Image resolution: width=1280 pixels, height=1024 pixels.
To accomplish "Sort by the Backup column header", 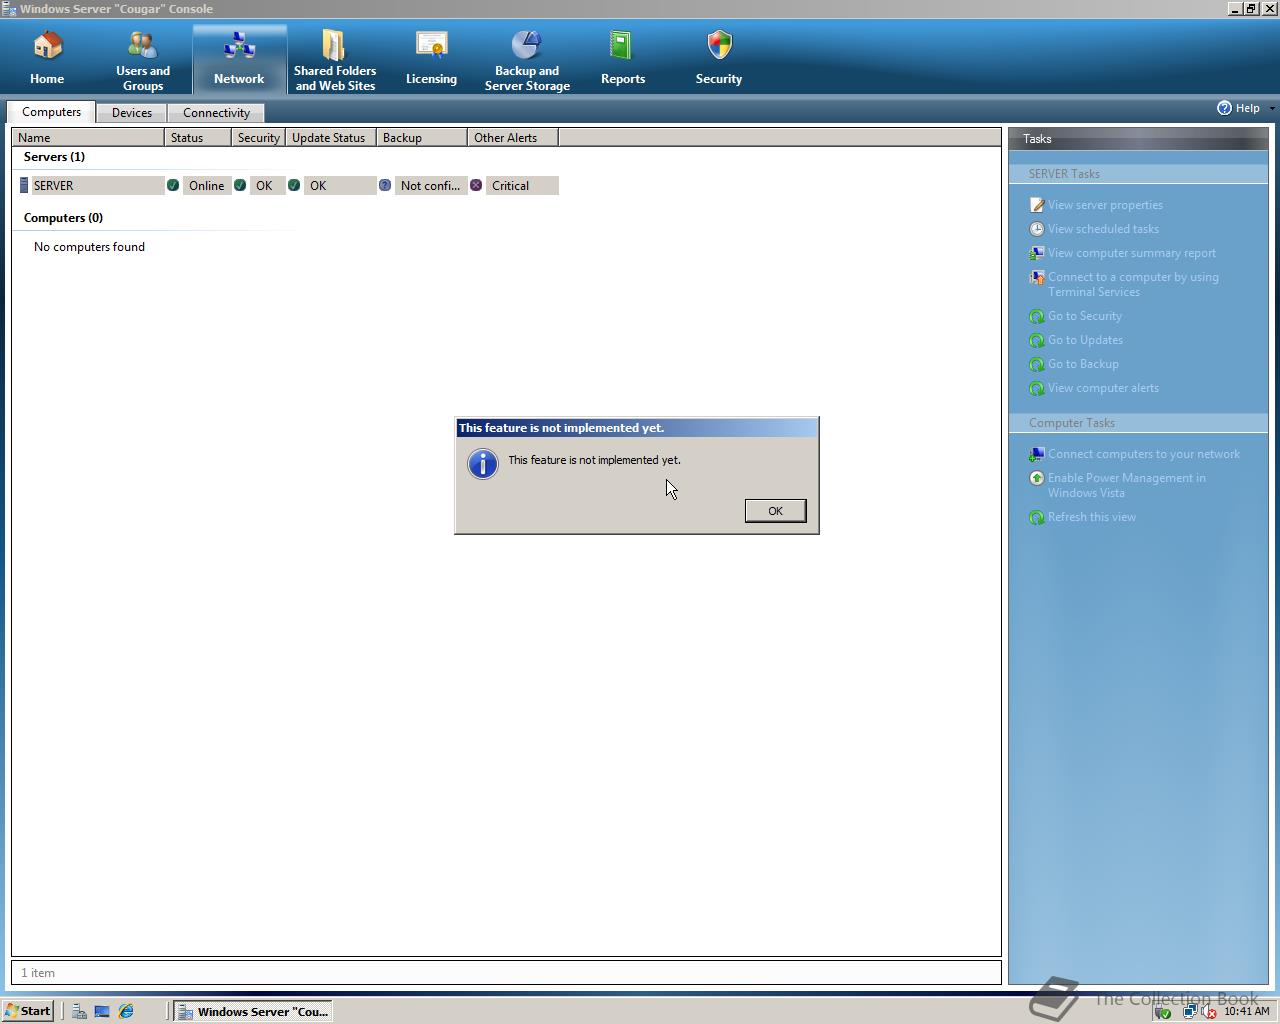I will pyautogui.click(x=422, y=137).
